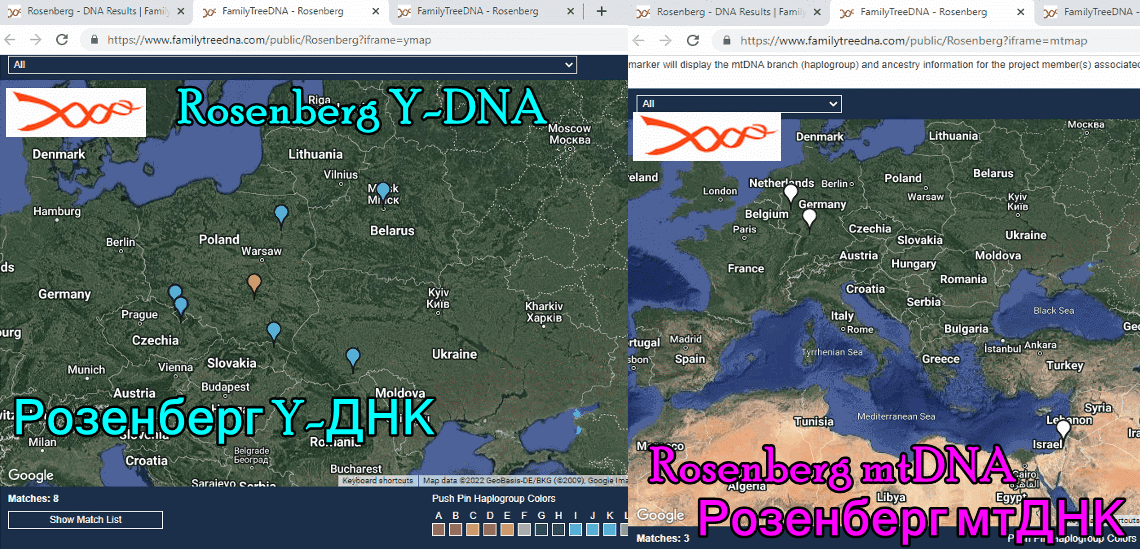Click the Keyboard shortcuts link on Y-DNA map
The width and height of the screenshot is (1140, 549).
coord(377,481)
